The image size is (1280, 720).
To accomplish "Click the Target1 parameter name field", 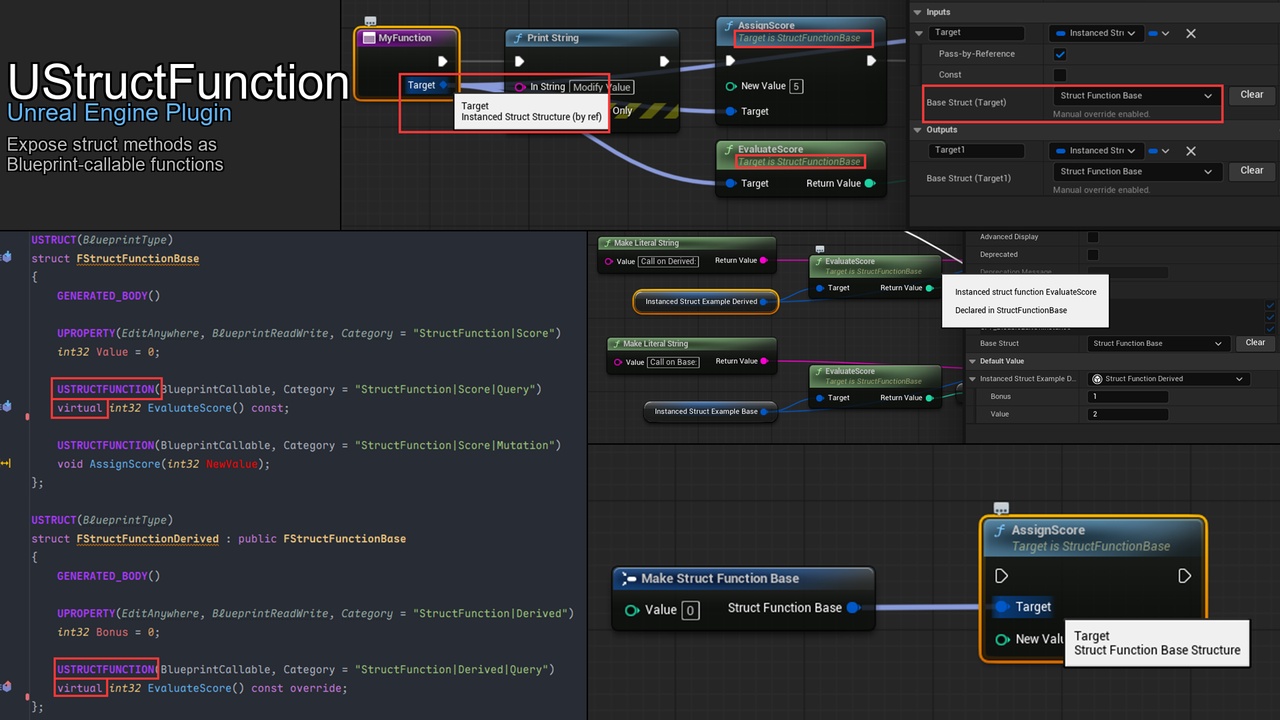I will click(x=976, y=151).
